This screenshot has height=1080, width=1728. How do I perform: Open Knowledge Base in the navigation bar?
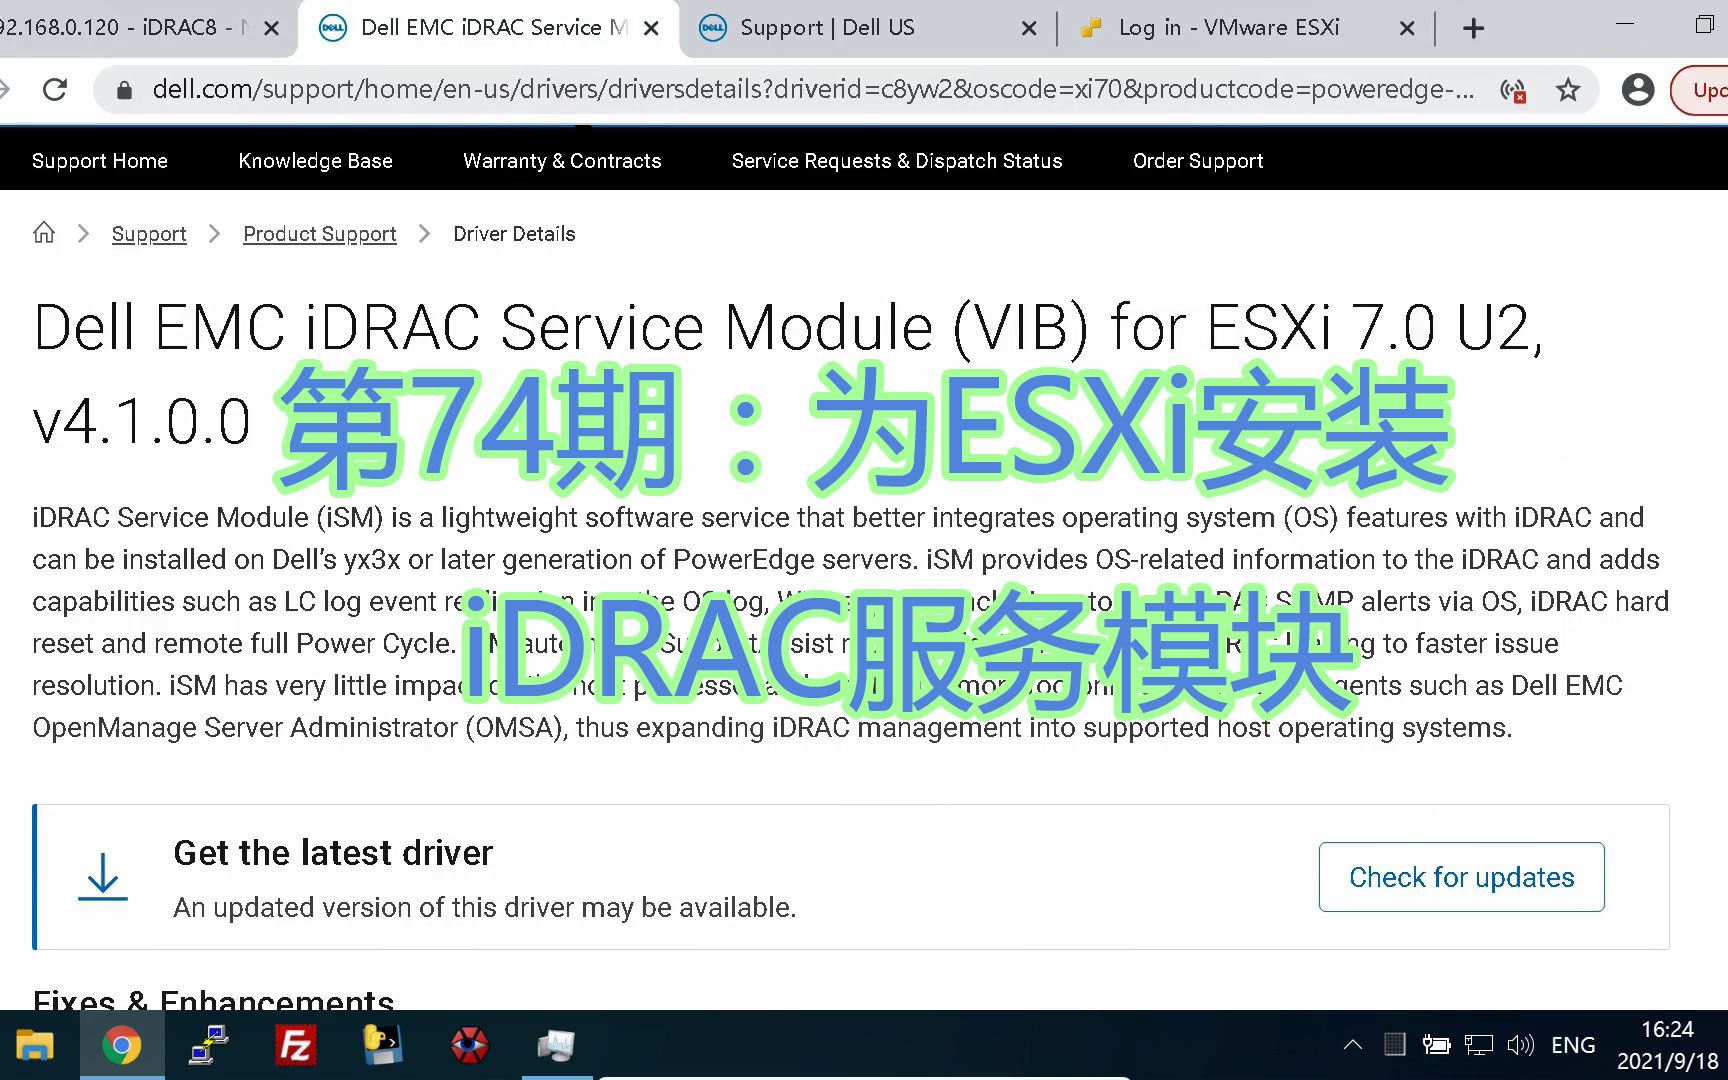point(315,161)
